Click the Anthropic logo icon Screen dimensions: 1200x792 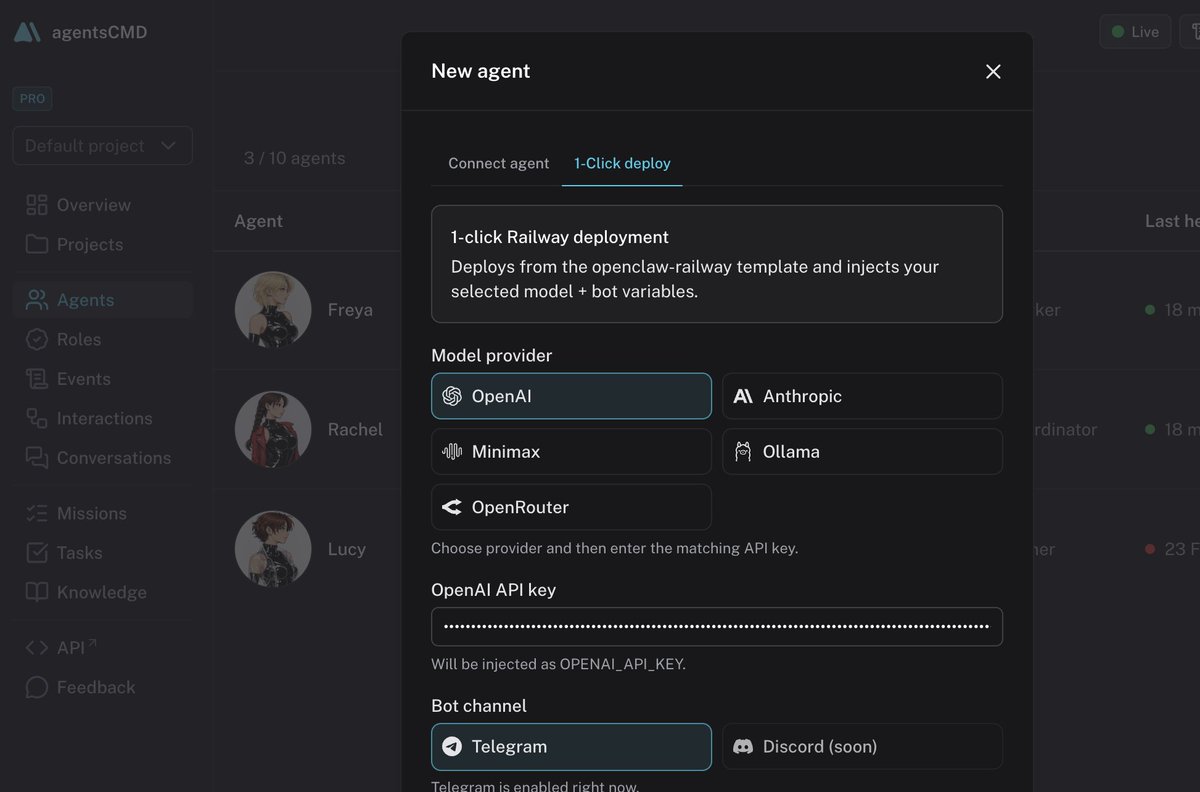[743, 396]
